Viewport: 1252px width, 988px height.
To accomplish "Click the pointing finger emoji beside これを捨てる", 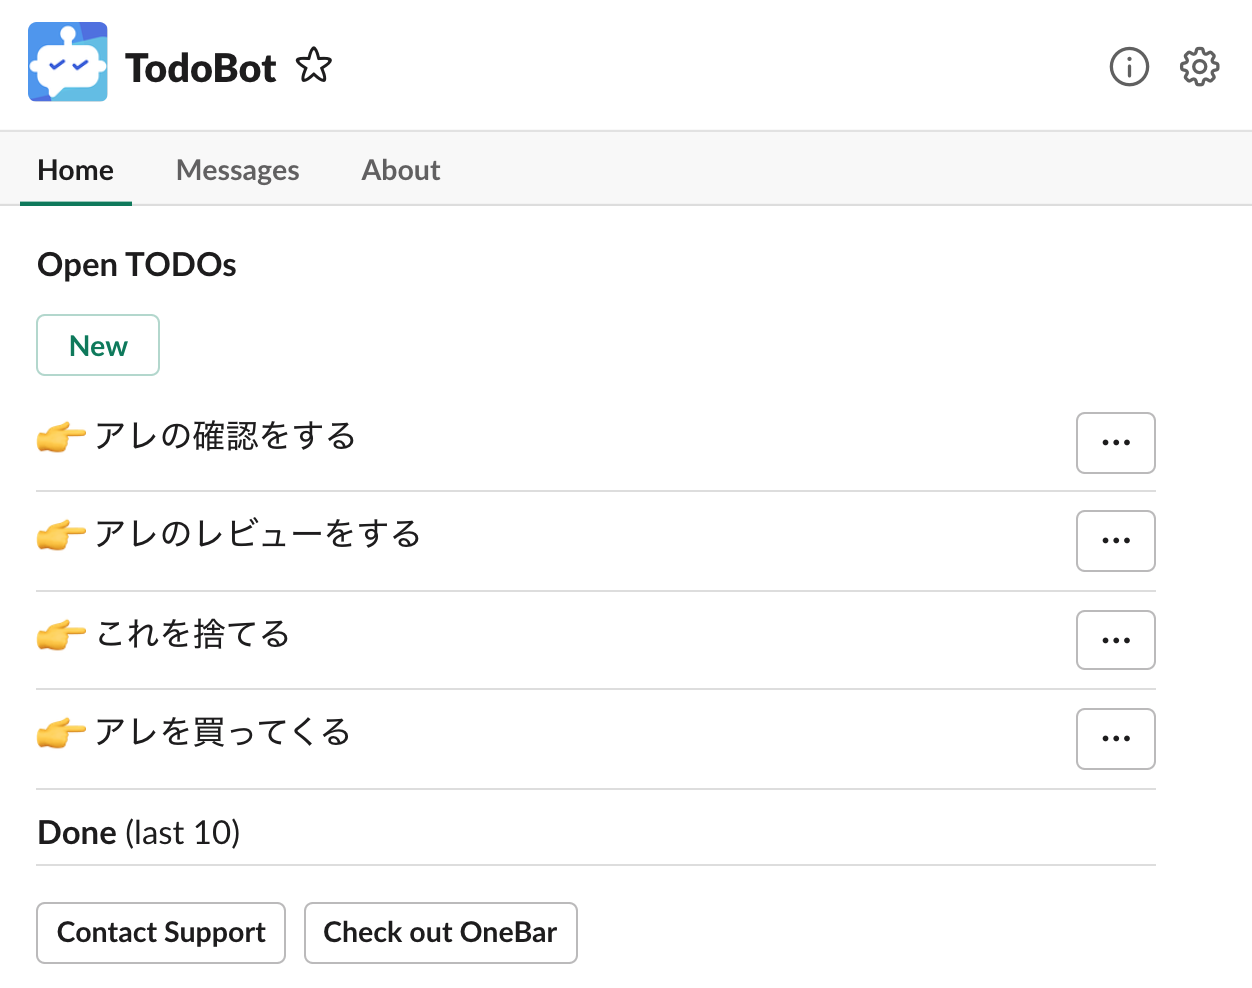I will coord(62,634).
